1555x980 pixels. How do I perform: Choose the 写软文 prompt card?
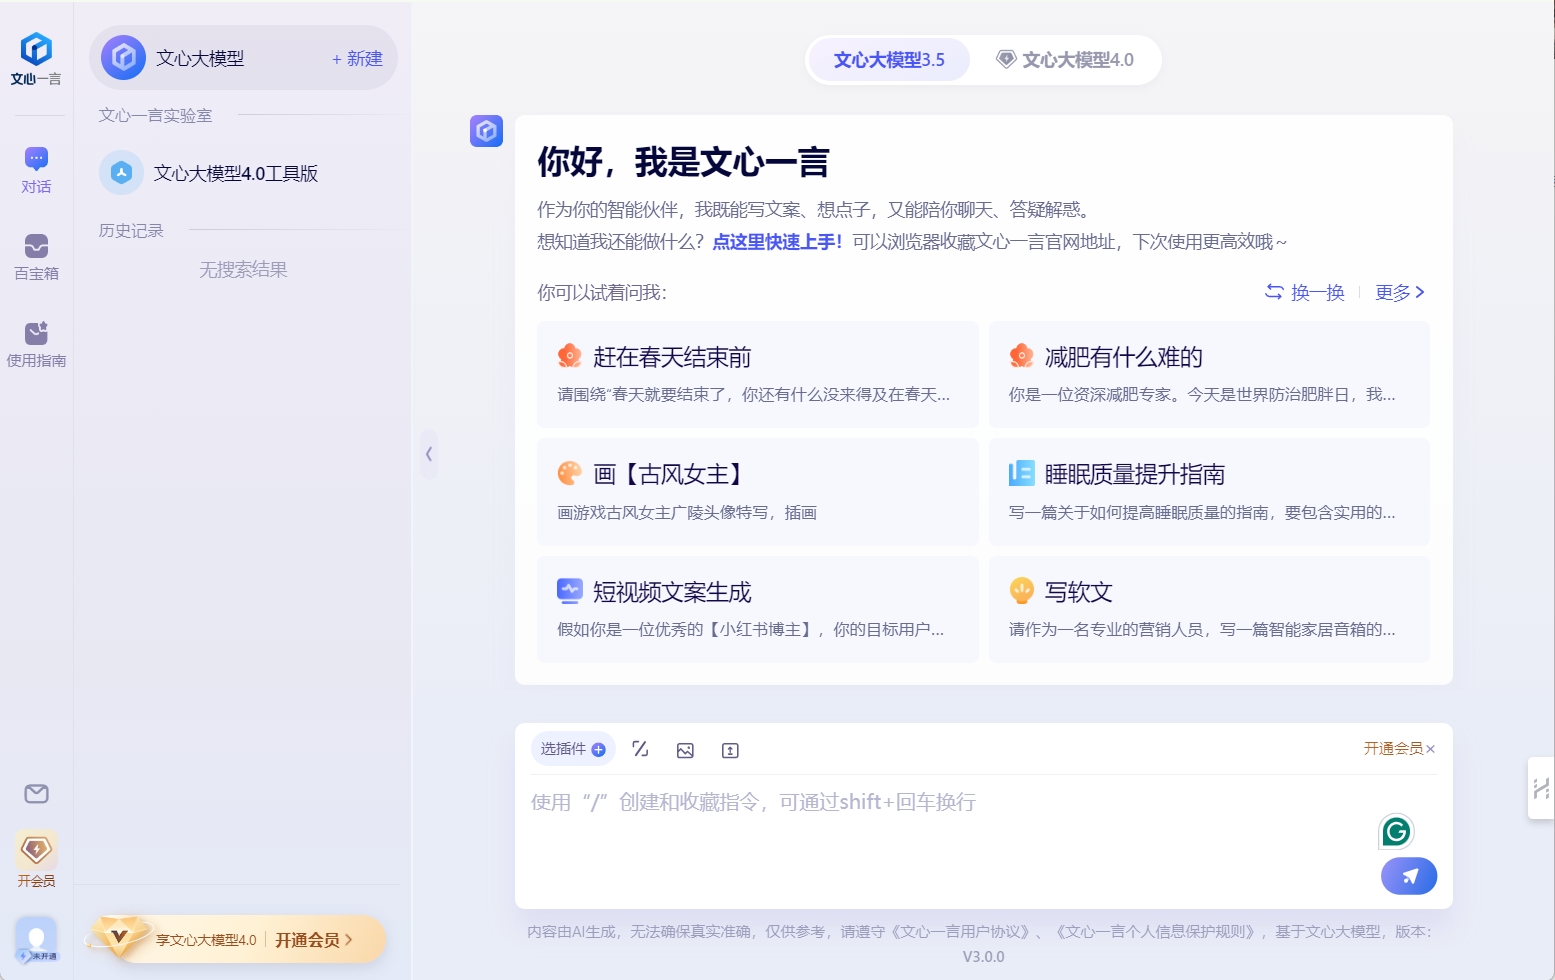tap(1209, 609)
